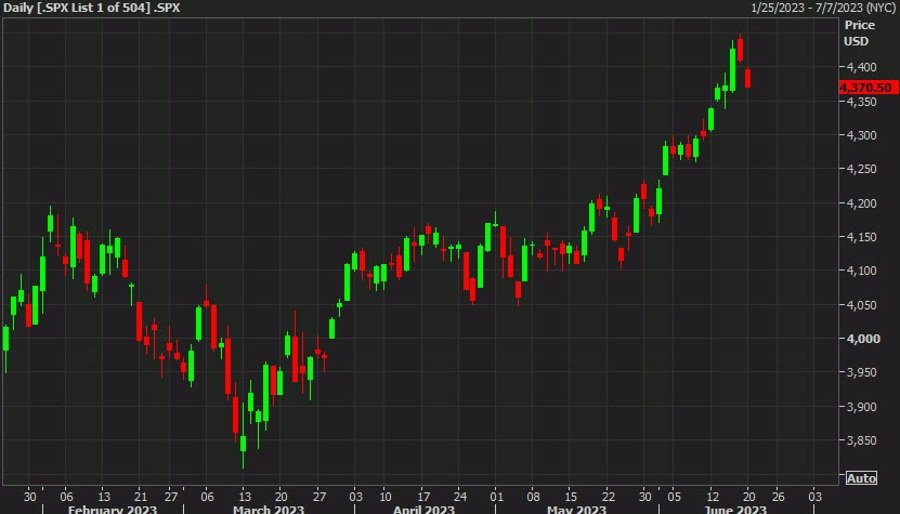
Task: Select the 4,000 level on price axis
Action: point(860,339)
